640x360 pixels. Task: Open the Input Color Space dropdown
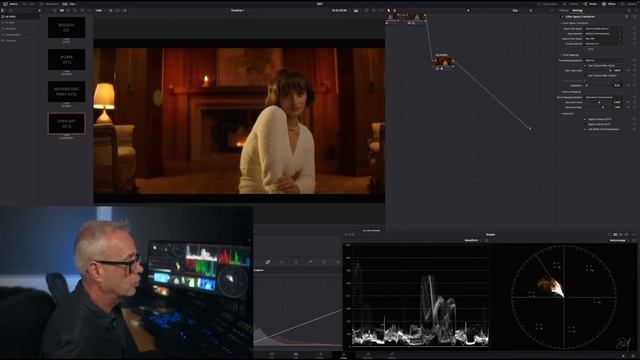coord(603,29)
